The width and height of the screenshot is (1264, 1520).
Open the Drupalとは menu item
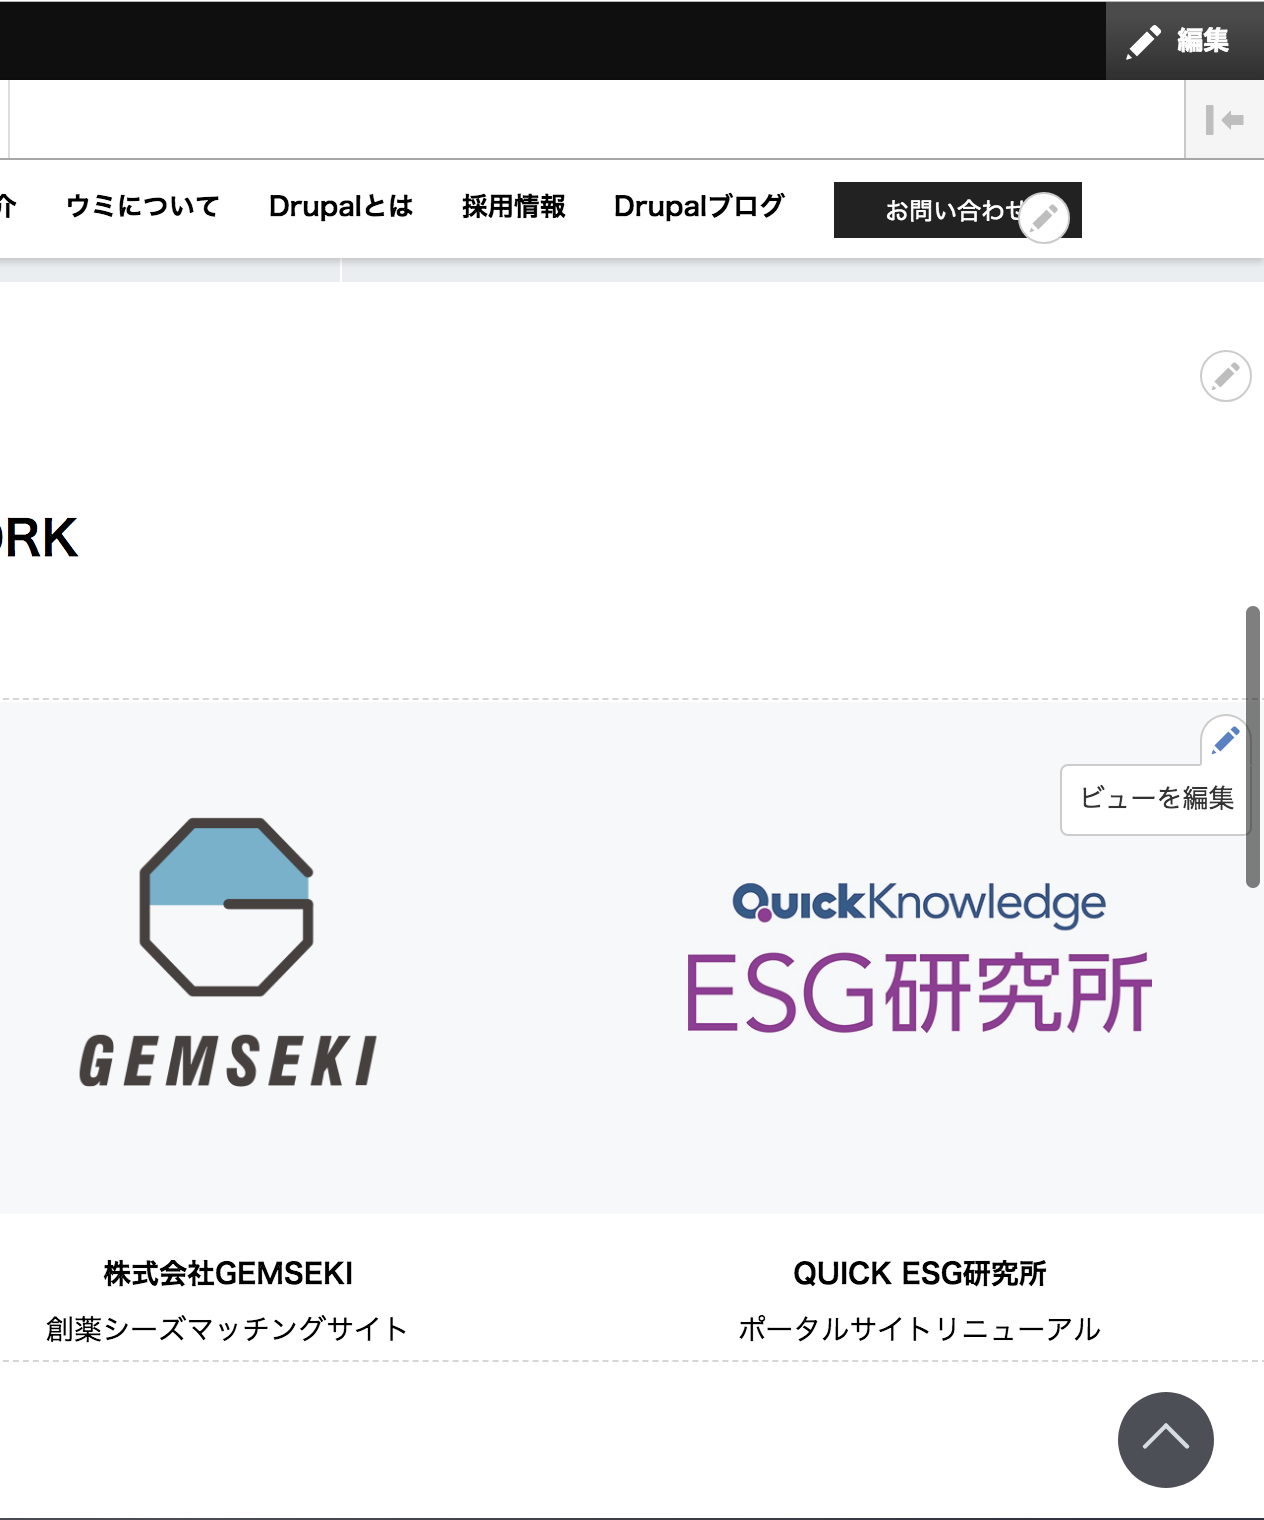pyautogui.click(x=340, y=207)
